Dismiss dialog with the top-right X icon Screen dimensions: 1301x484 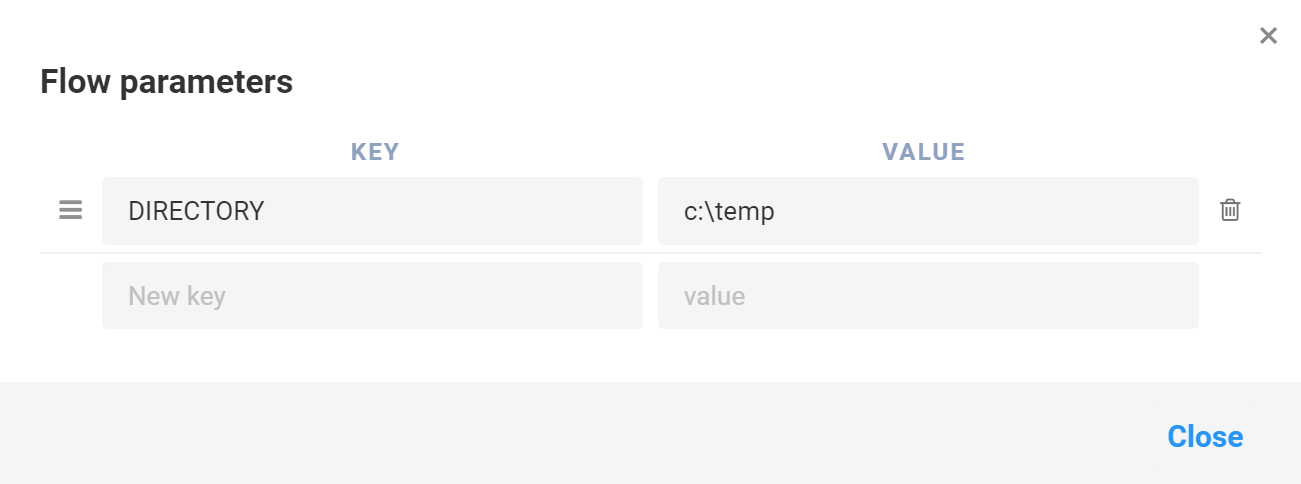pyautogui.click(x=1268, y=36)
